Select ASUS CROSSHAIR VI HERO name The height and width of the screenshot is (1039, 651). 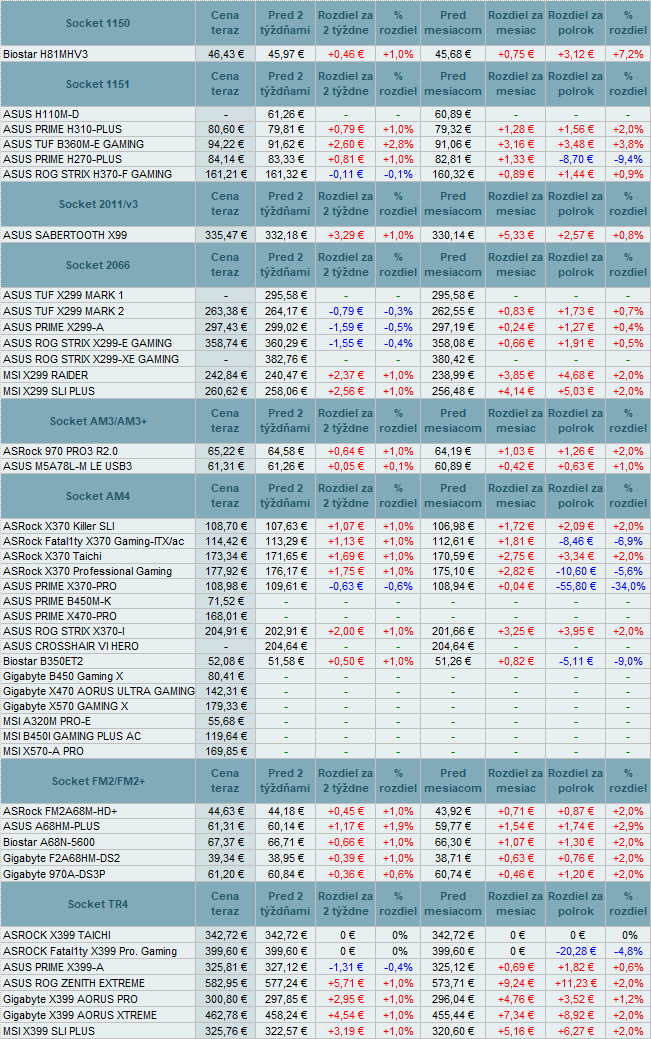(71, 646)
